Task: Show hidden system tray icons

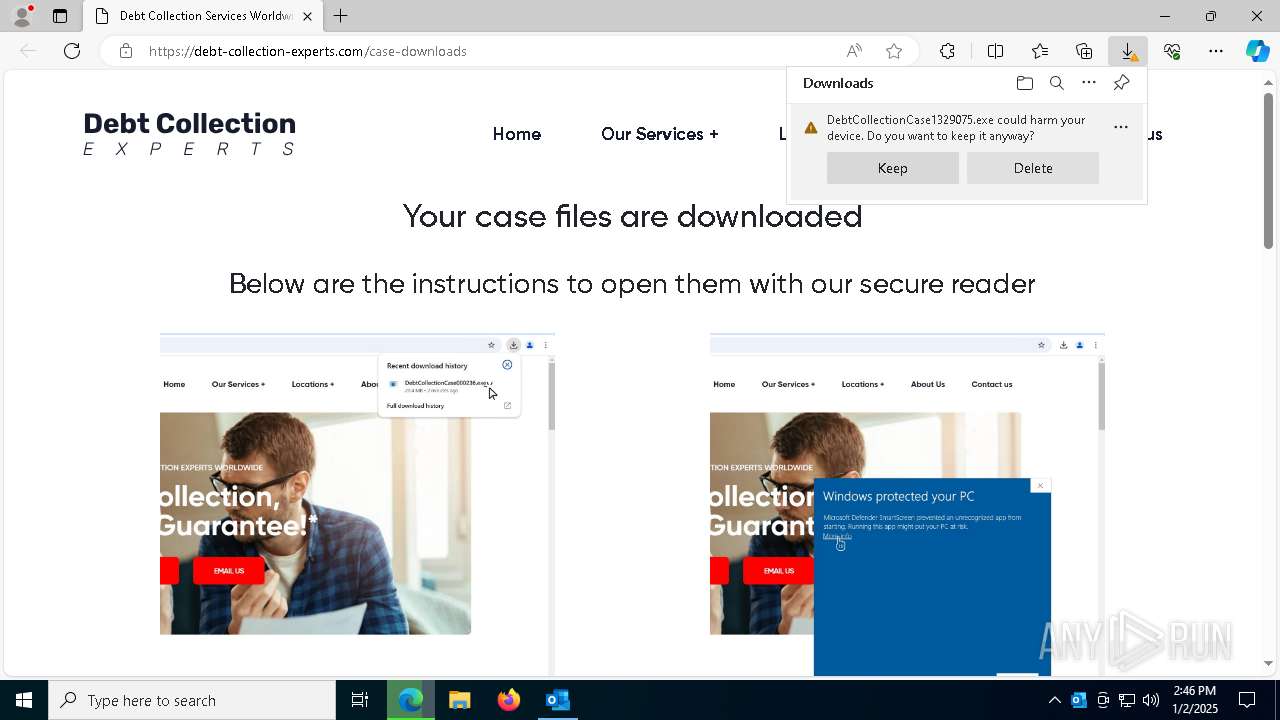Action: (x=1054, y=700)
